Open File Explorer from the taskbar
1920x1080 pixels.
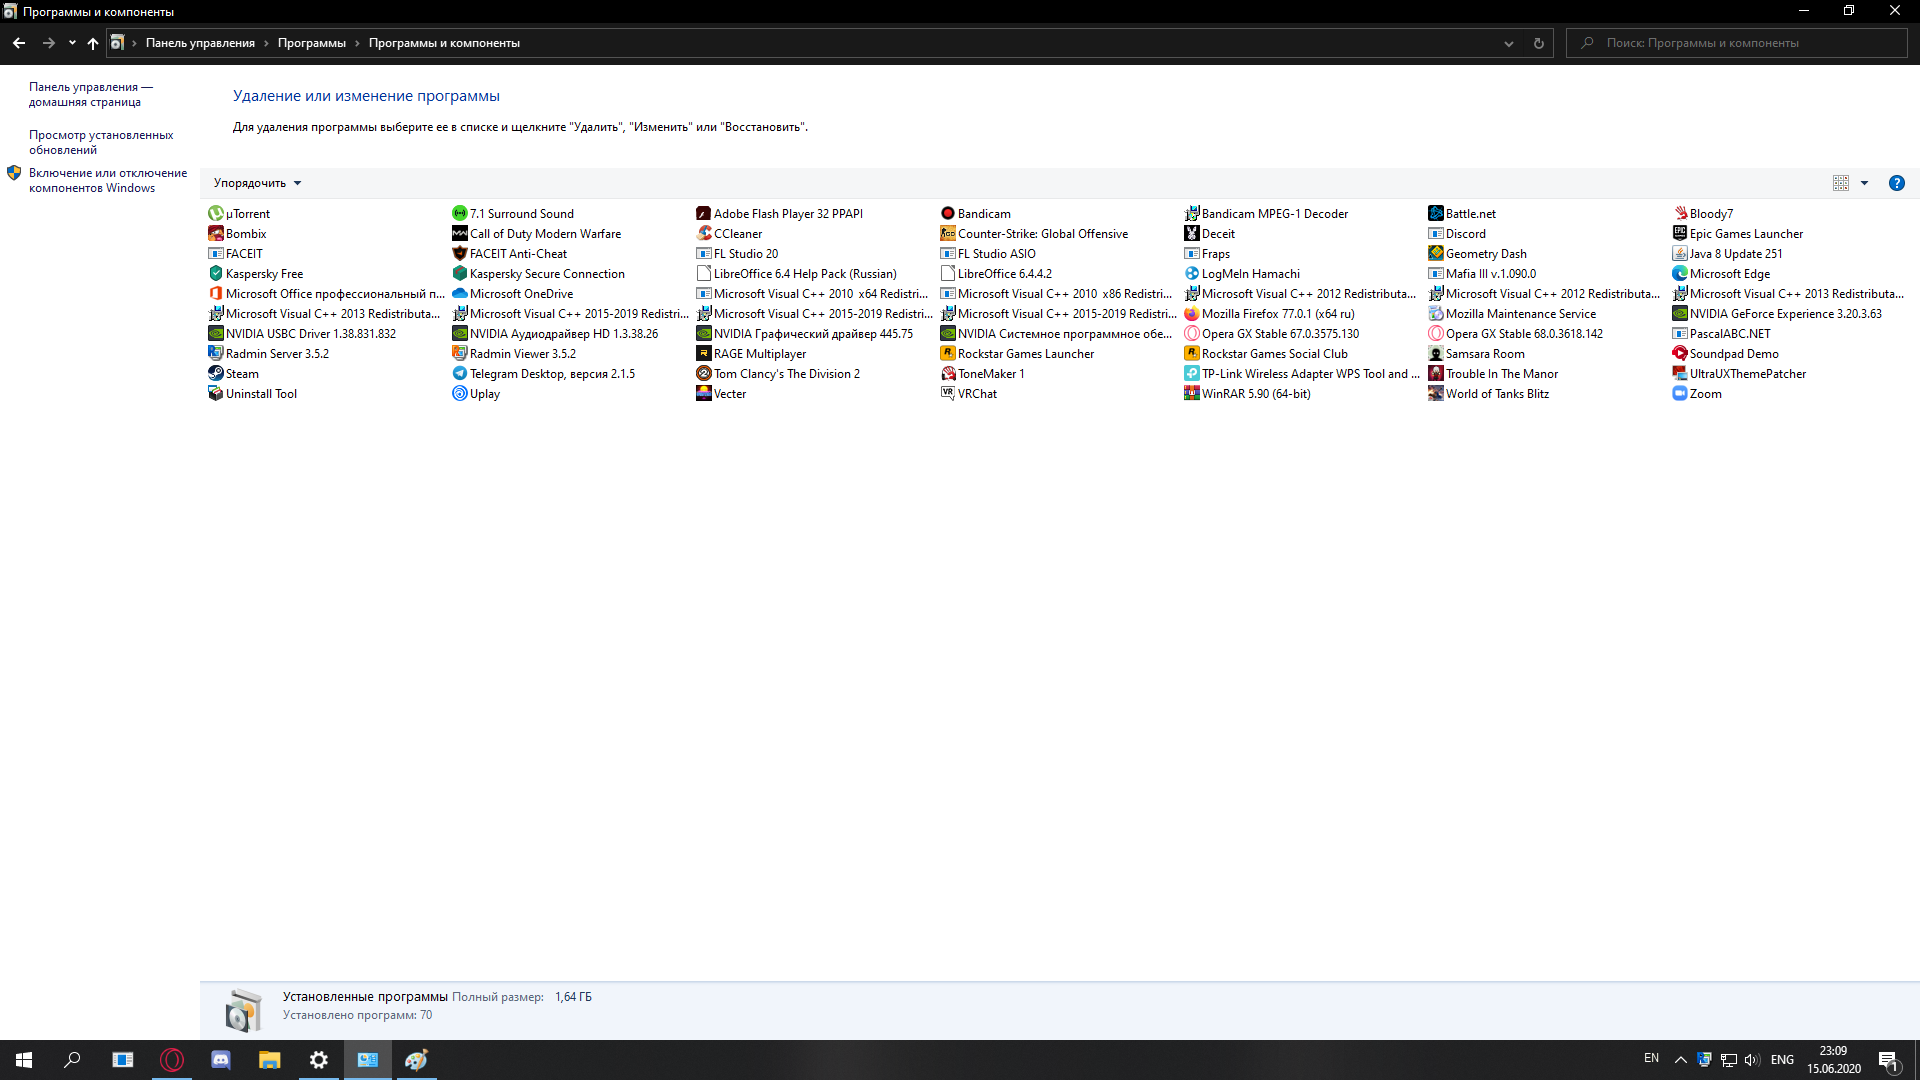click(270, 1060)
